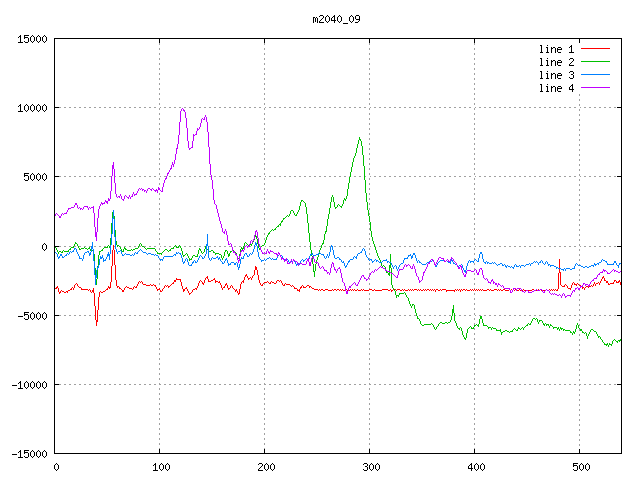Click the red line's lowest dip near x=40
640x480 pixels.
96,324
